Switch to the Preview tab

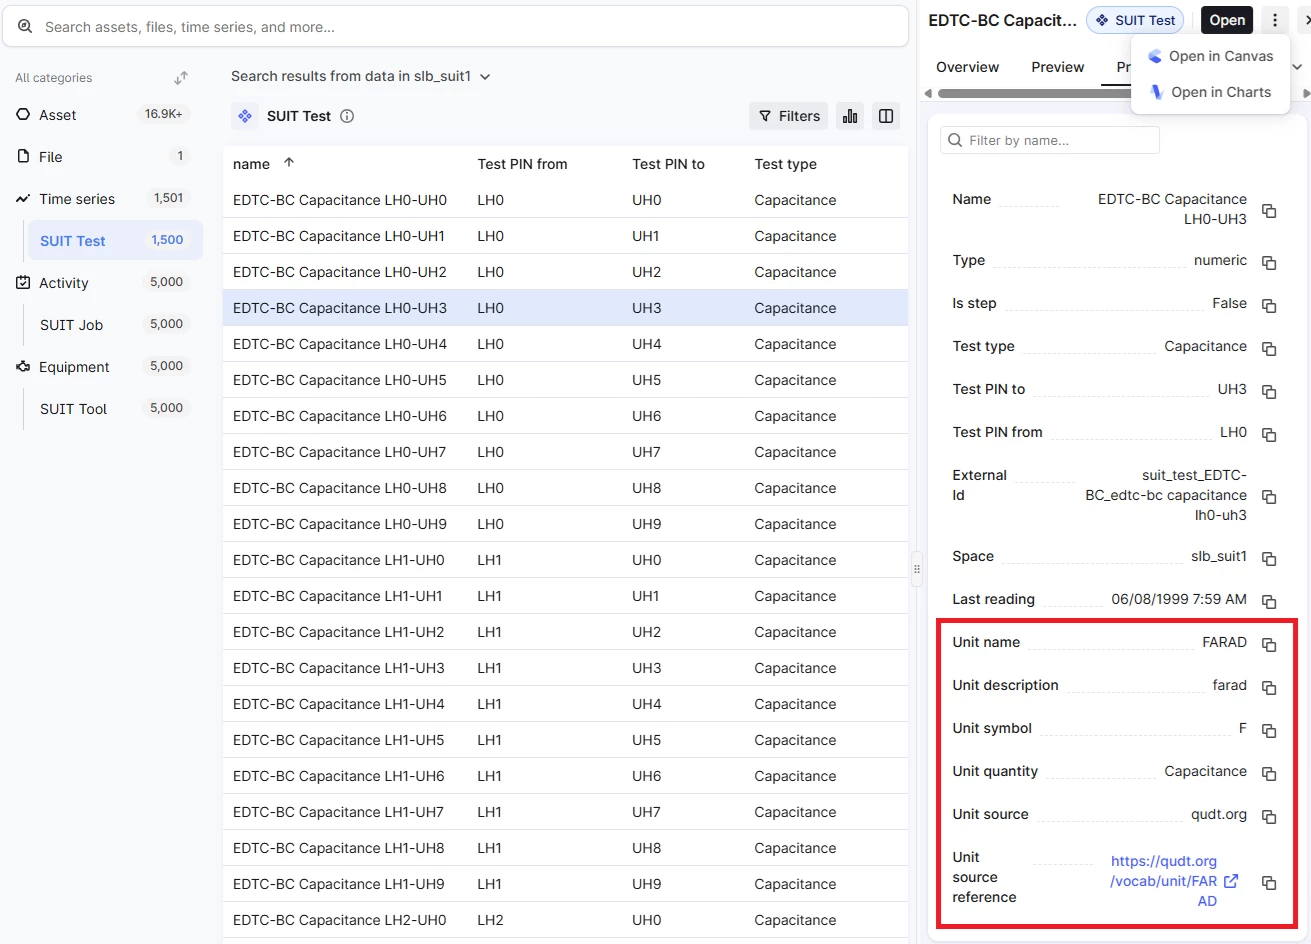tap(1057, 67)
